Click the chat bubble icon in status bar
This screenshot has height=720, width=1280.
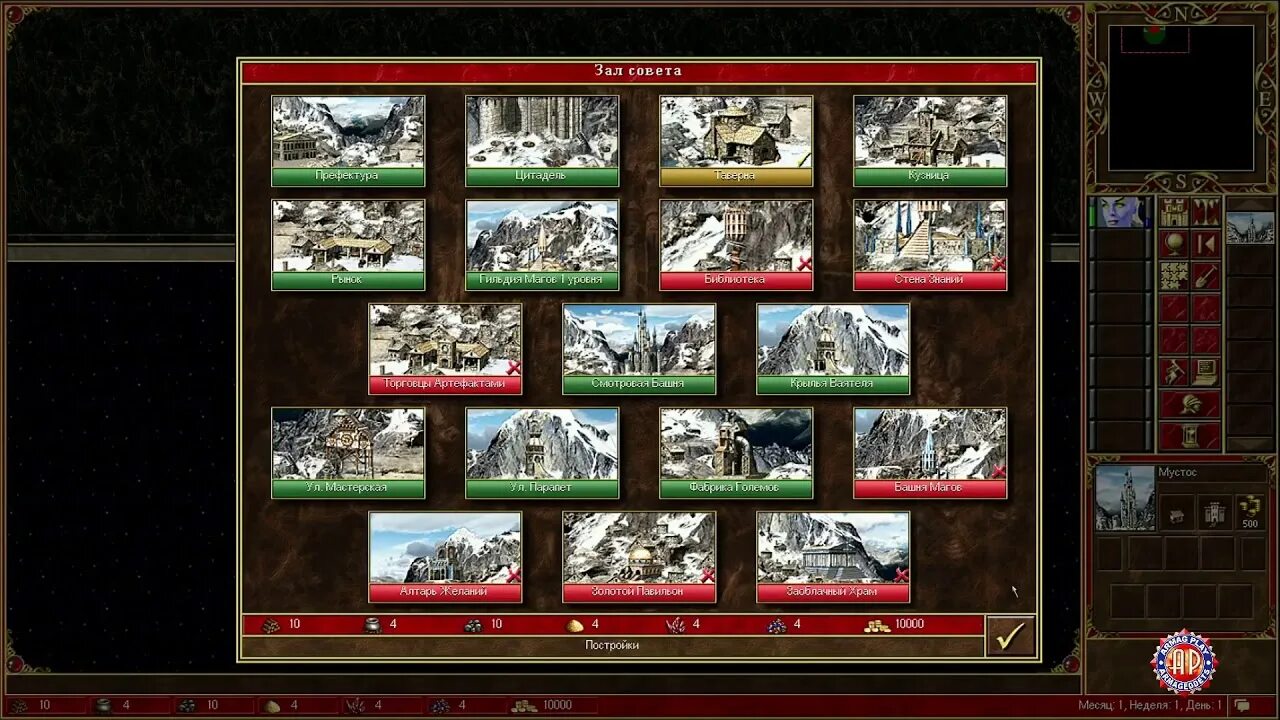click(x=1242, y=705)
